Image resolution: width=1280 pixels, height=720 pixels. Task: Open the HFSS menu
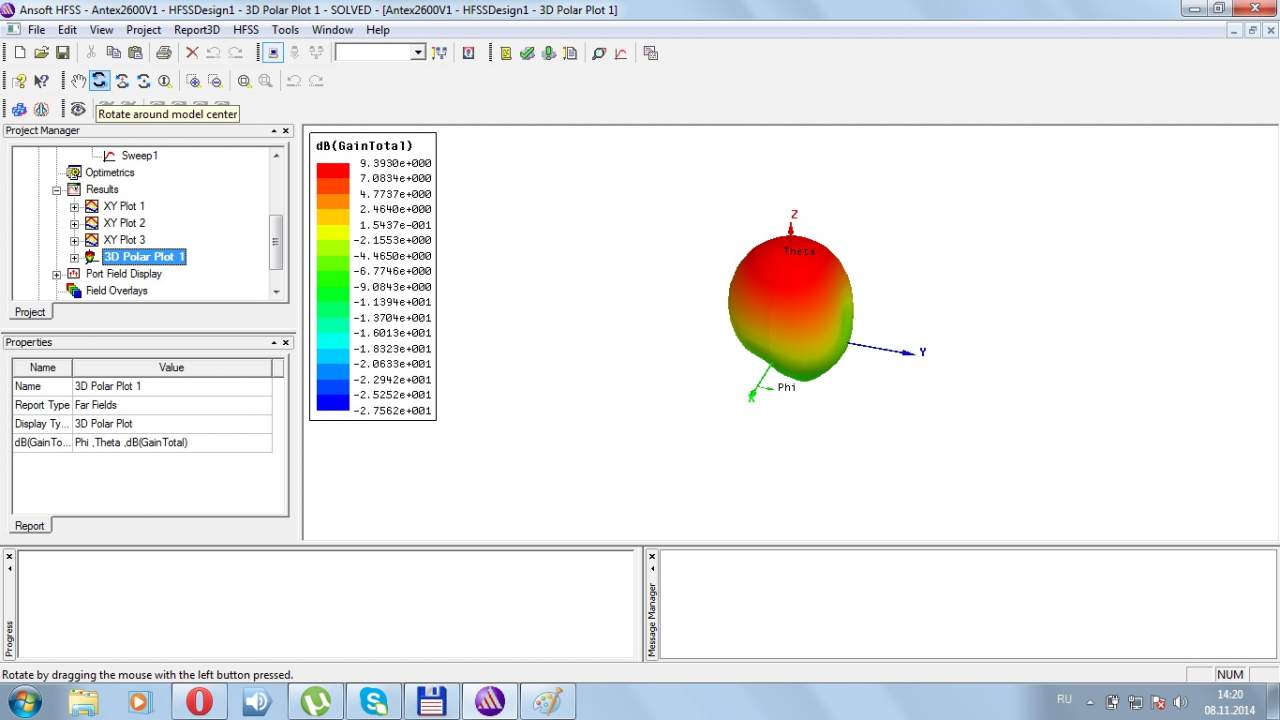[x=245, y=30]
